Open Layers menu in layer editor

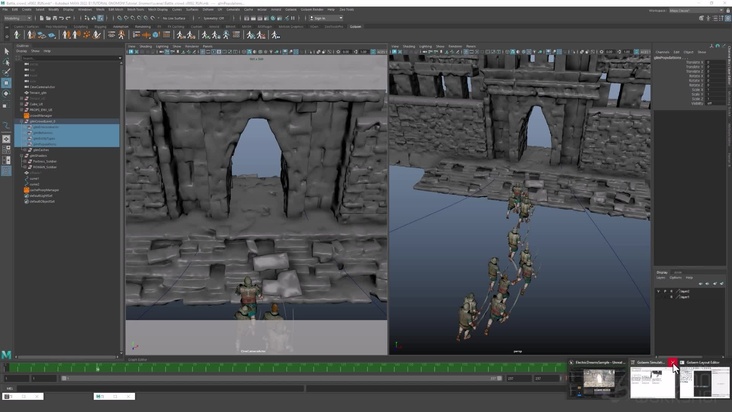(661, 278)
